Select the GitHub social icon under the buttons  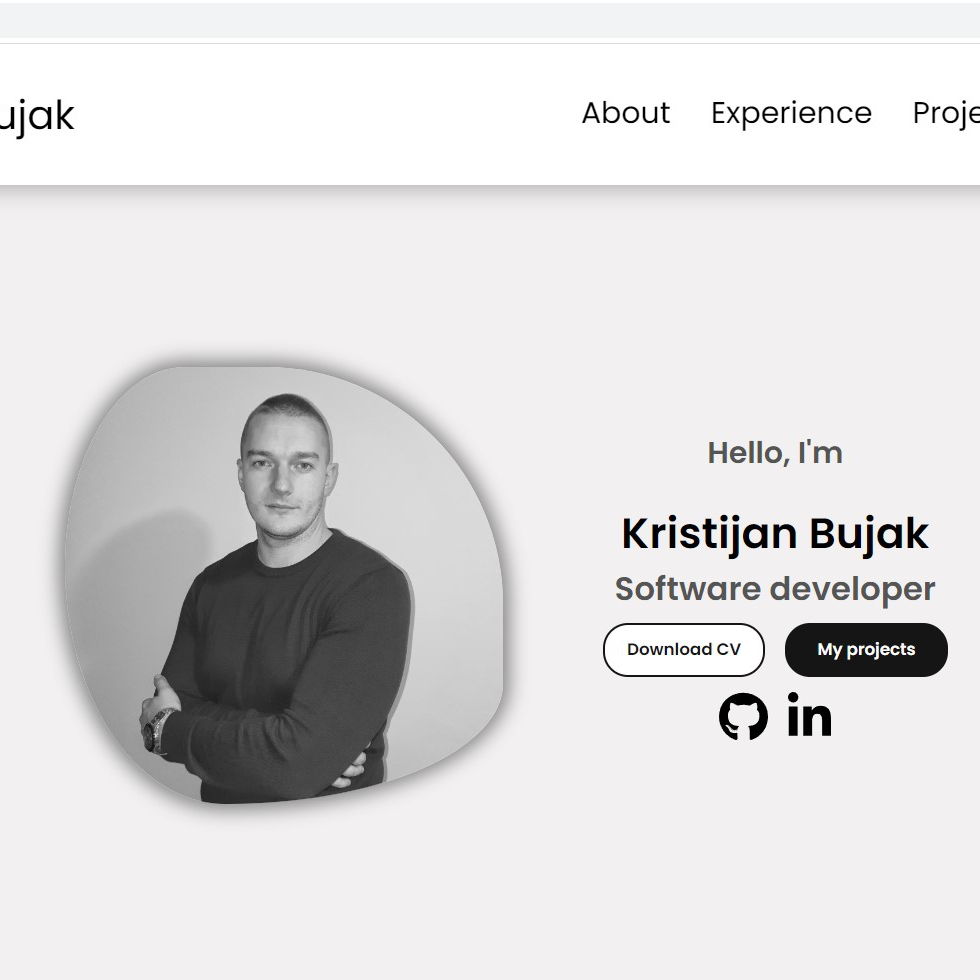click(741, 716)
